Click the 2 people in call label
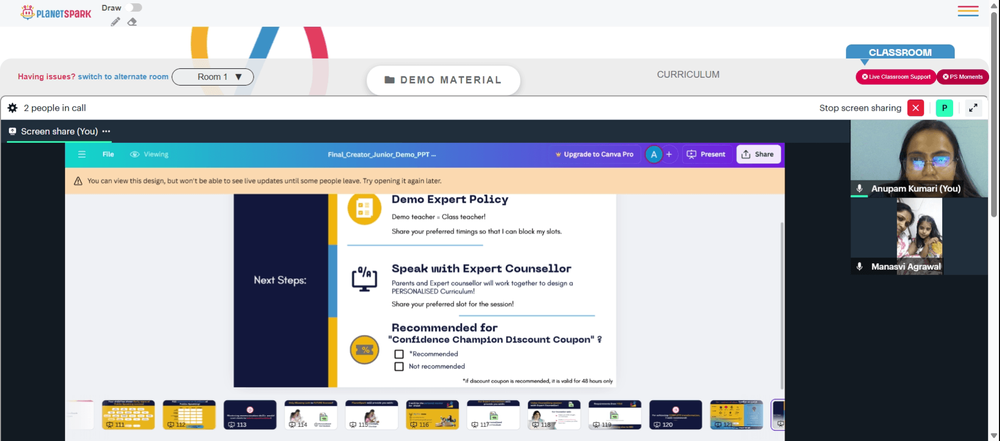The image size is (1000, 441). 55,108
